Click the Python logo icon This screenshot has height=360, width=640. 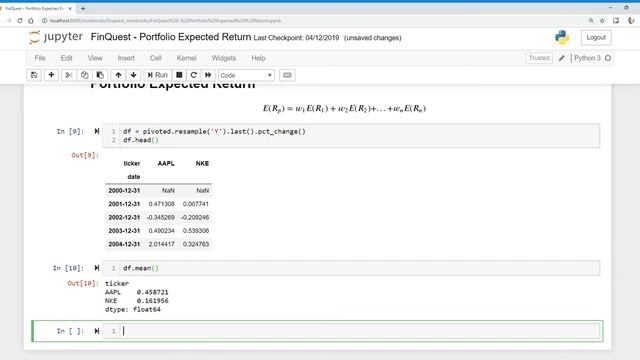pos(562,38)
